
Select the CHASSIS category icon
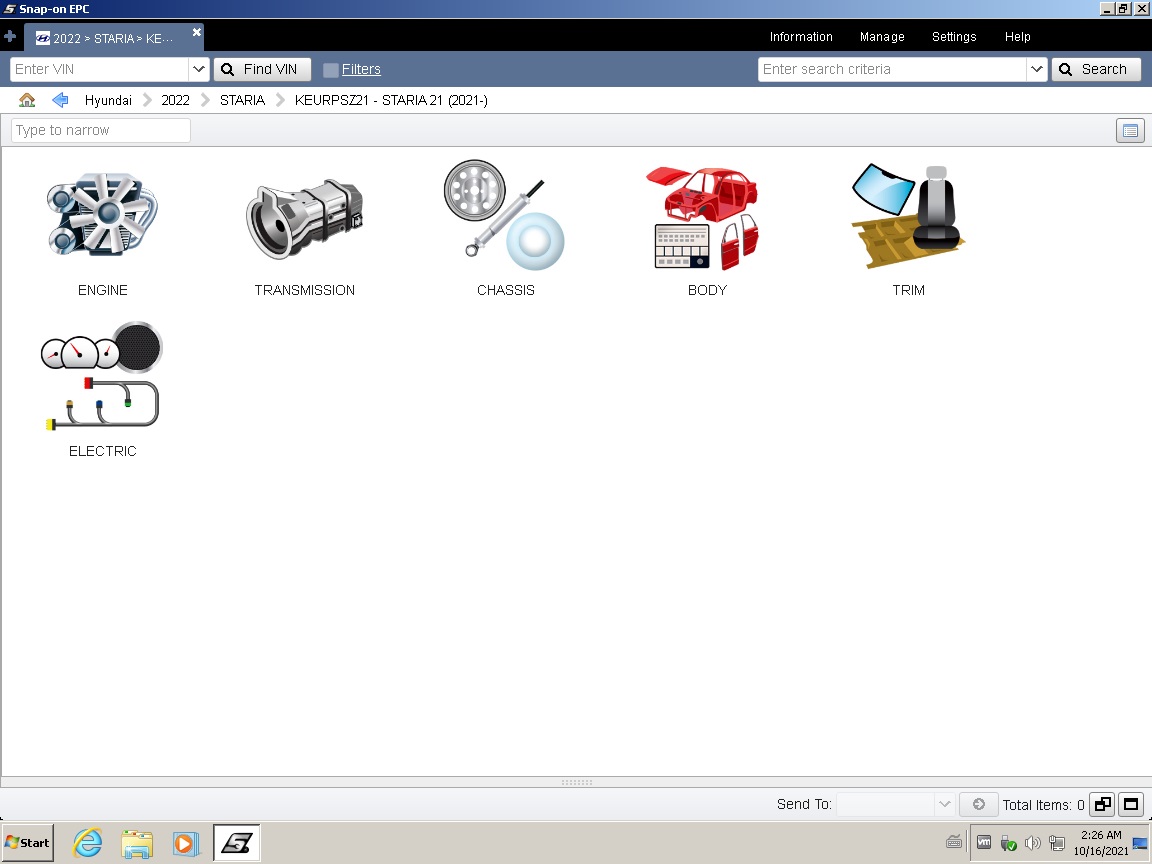coord(505,217)
